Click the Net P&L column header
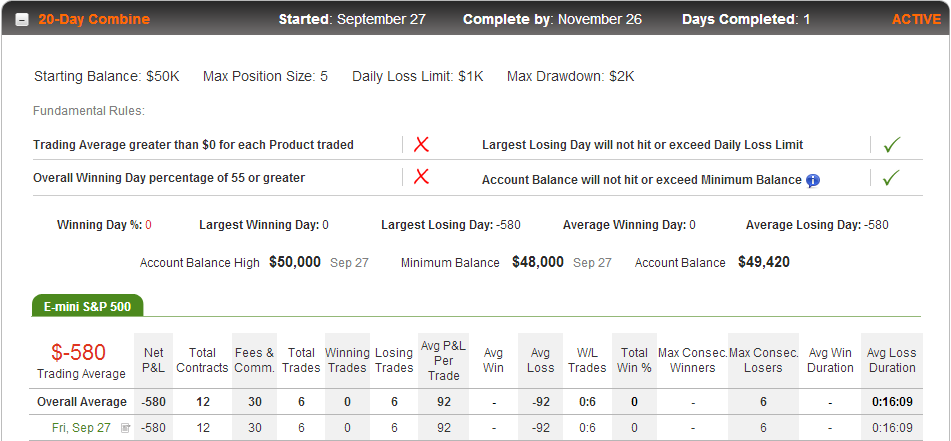 click(153, 360)
